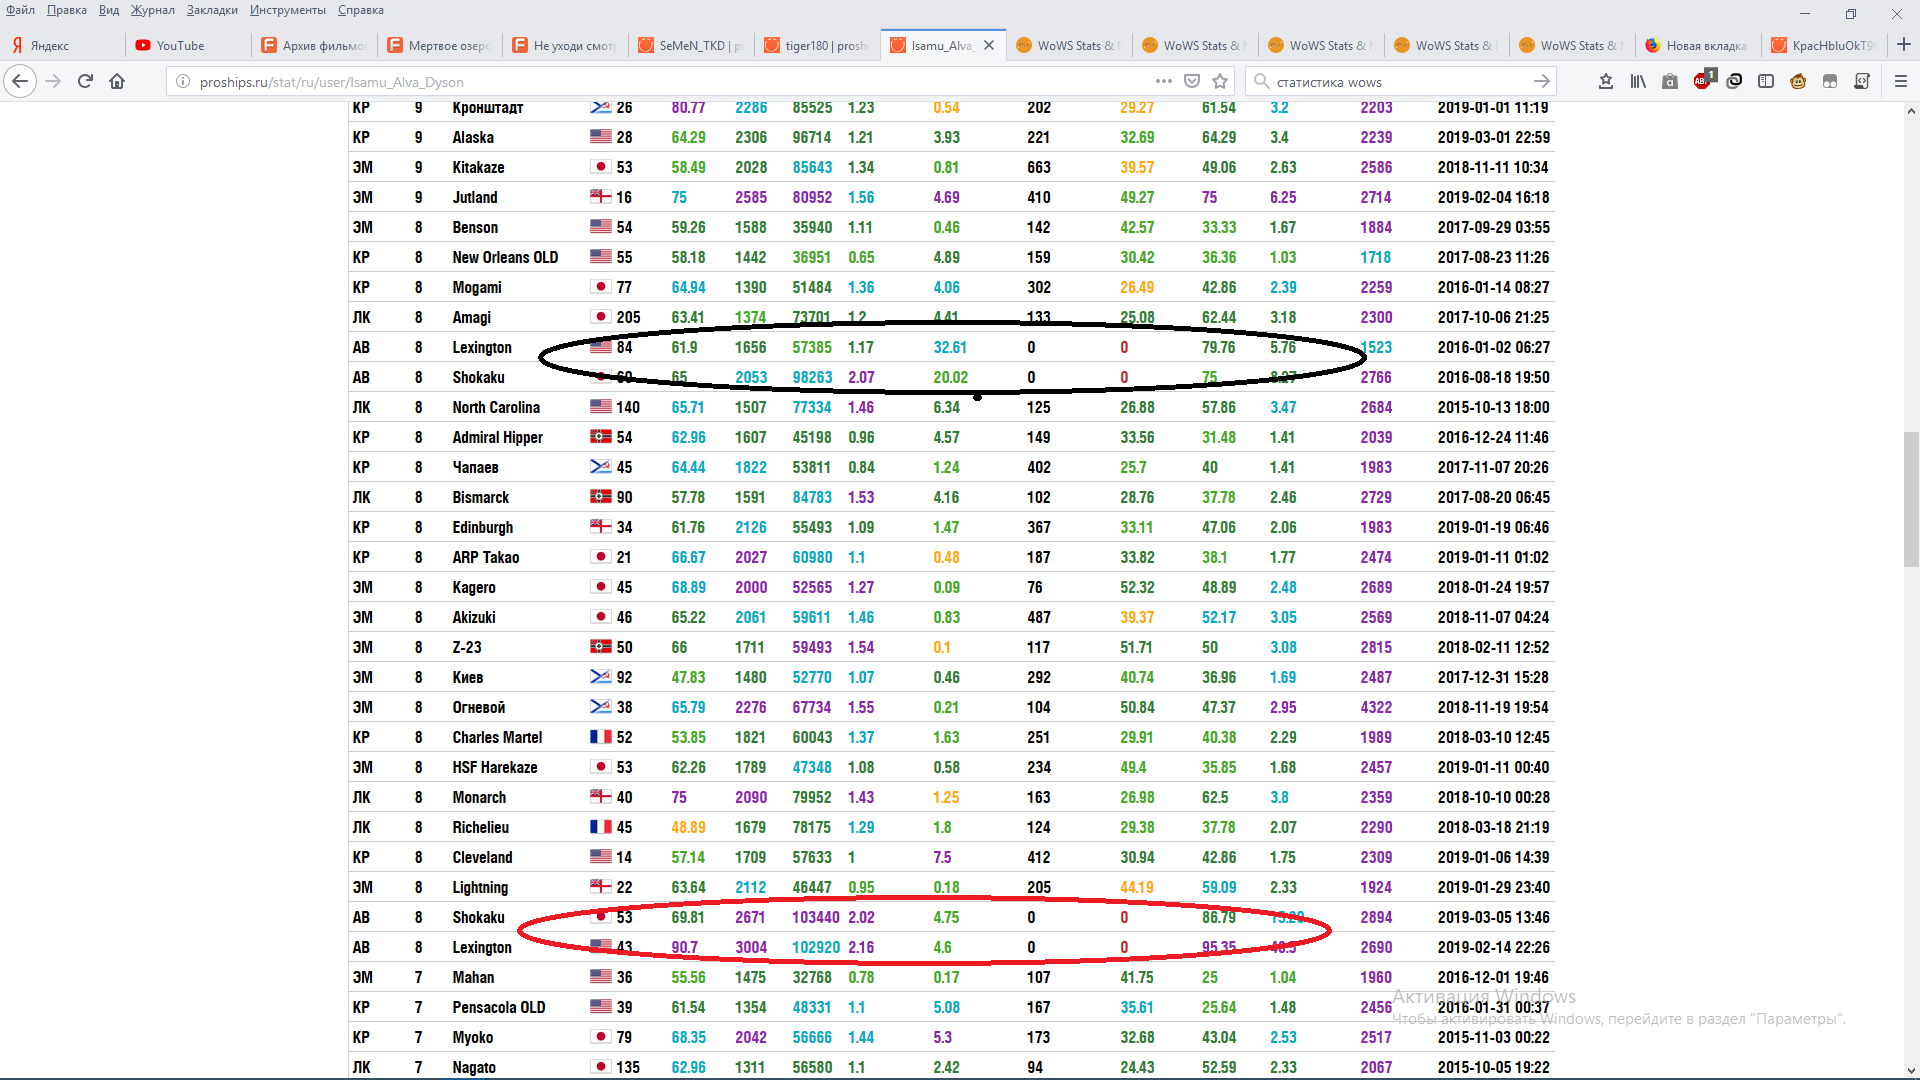Go back to the previous page
Image resolution: width=1920 pixels, height=1080 pixels.
[x=20, y=81]
